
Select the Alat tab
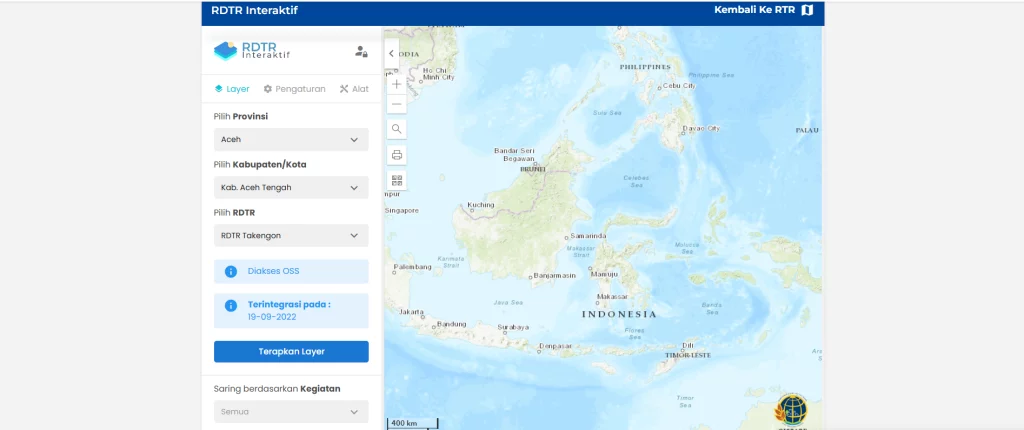(354, 88)
